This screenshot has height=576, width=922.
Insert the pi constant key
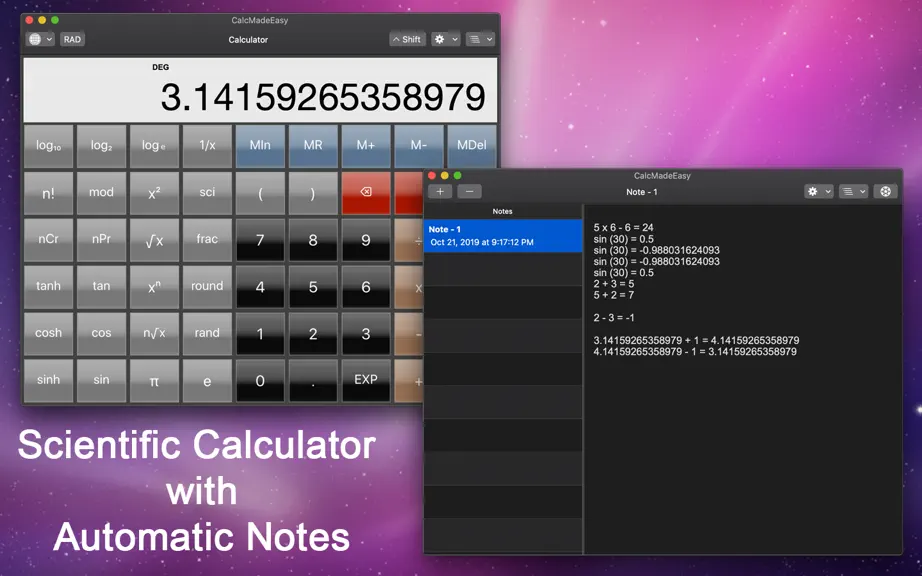pyautogui.click(x=154, y=381)
